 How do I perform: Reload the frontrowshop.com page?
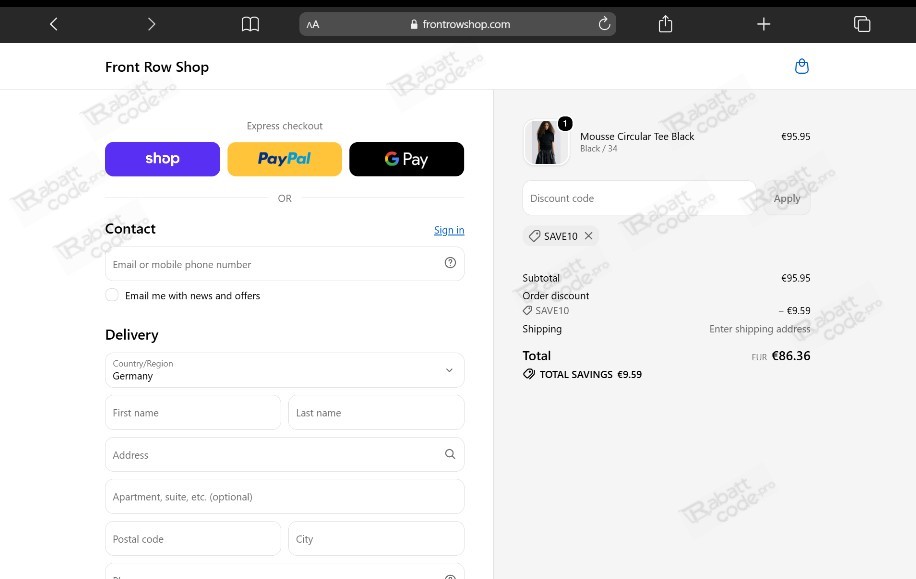tap(604, 23)
